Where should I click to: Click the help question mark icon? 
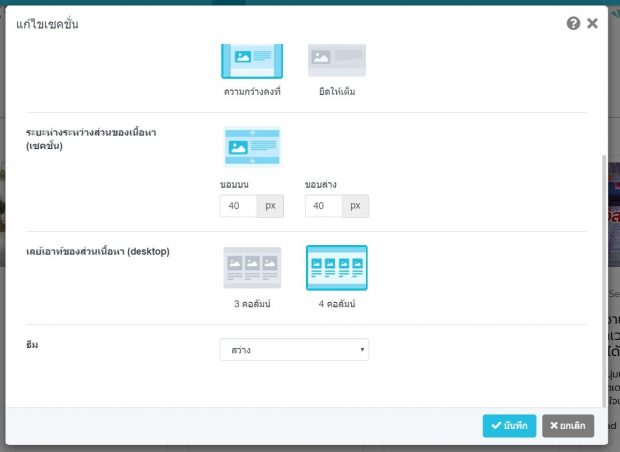tap(574, 23)
